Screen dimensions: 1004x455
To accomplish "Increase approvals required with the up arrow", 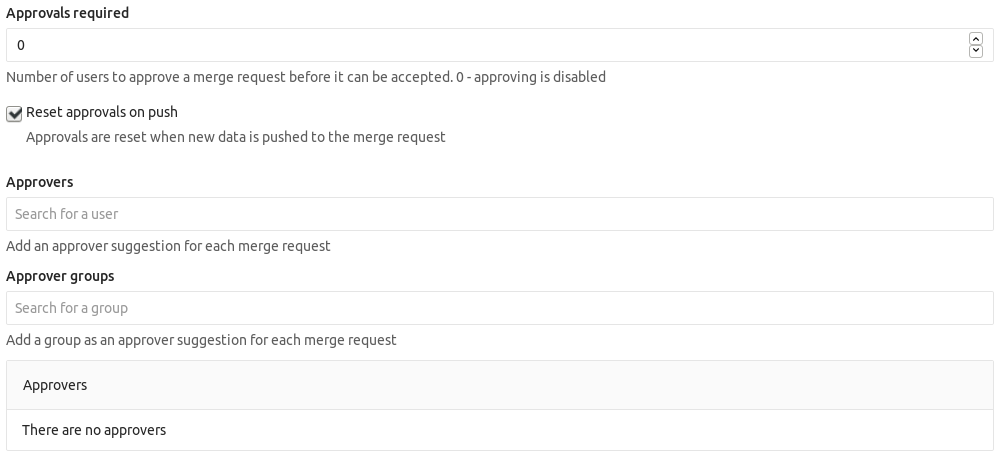I will click(975, 39).
